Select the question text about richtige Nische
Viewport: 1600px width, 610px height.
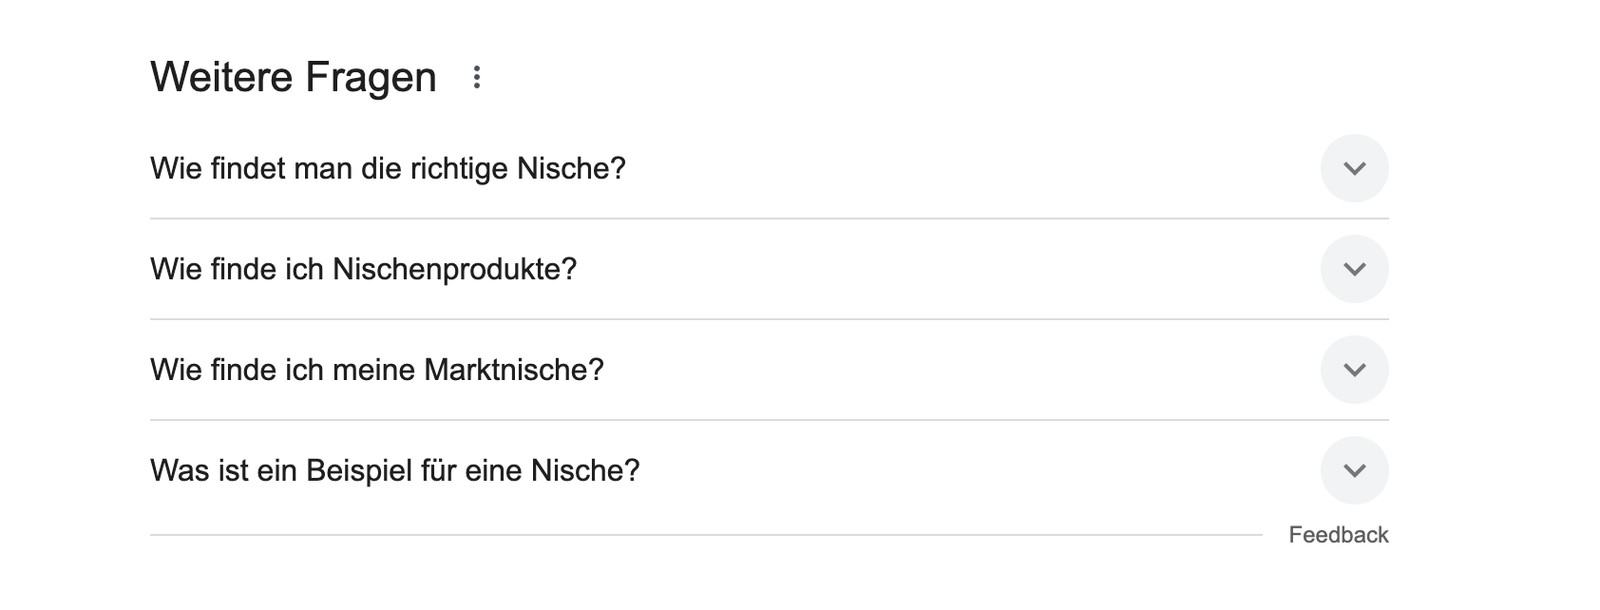point(388,168)
